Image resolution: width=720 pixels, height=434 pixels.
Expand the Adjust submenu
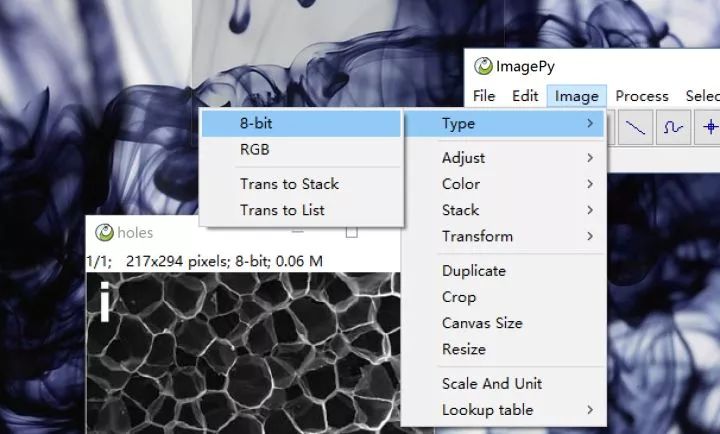coord(504,158)
